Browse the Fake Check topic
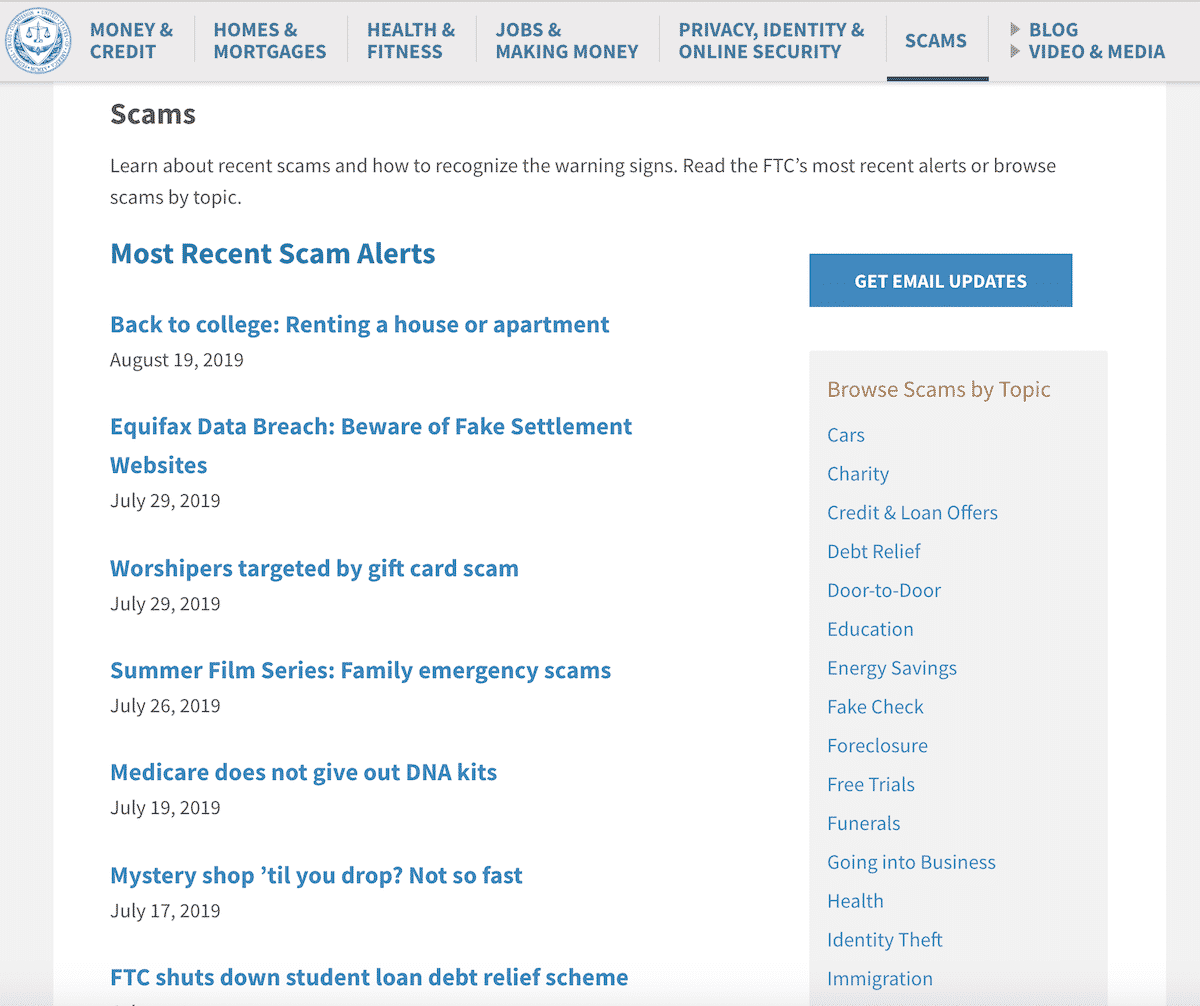This screenshot has width=1200, height=1006. pos(875,707)
